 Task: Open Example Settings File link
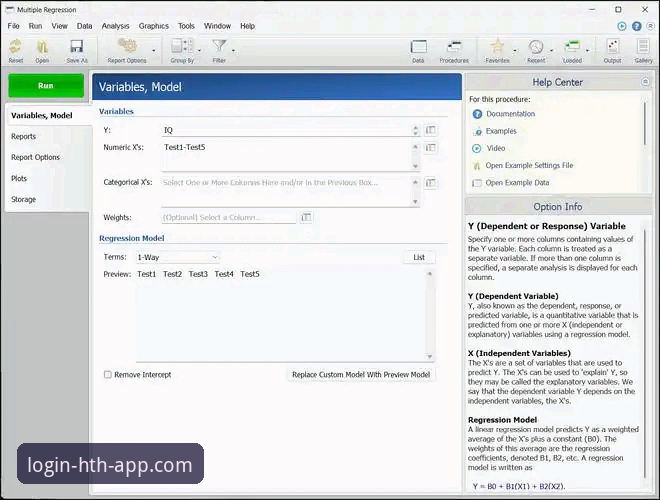point(529,165)
